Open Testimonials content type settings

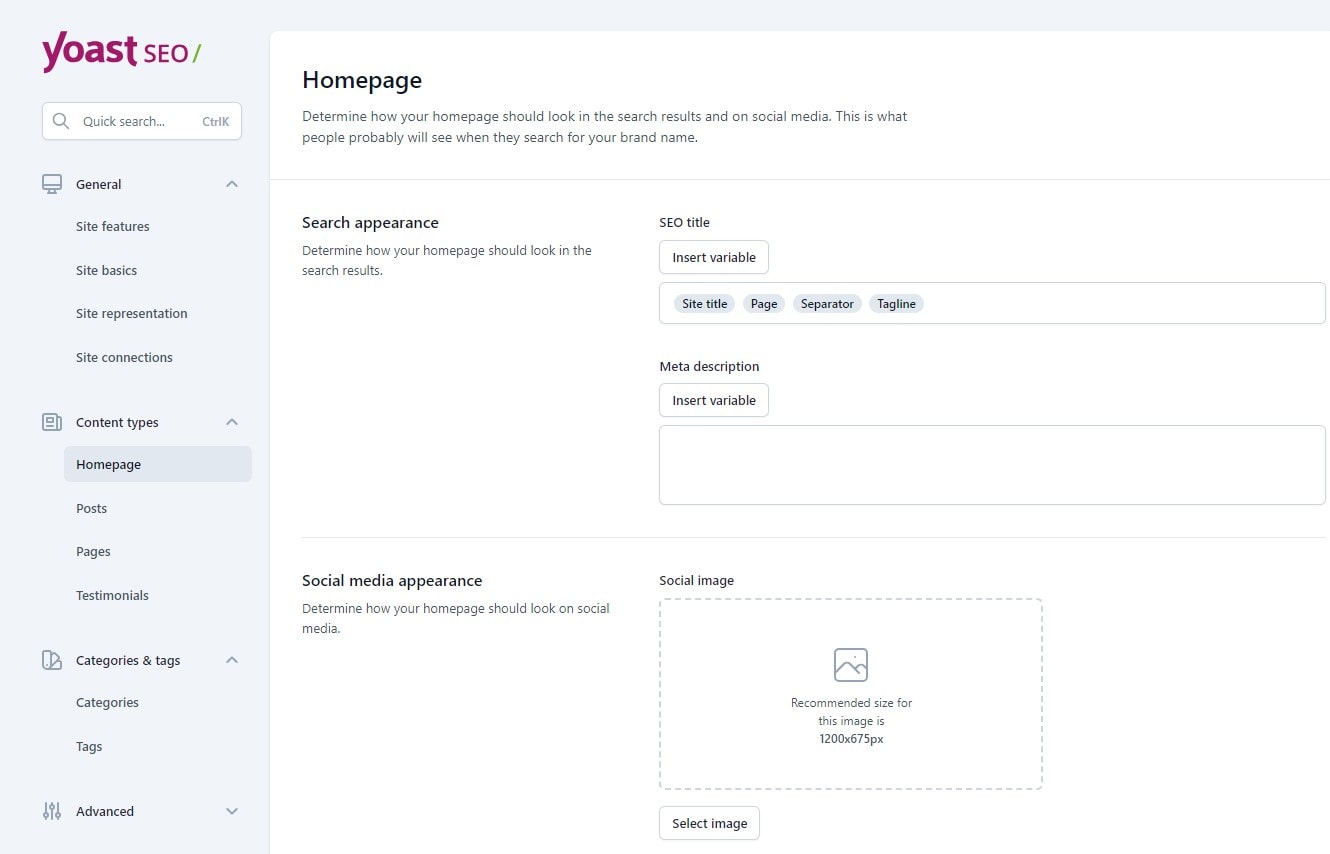click(x=113, y=595)
